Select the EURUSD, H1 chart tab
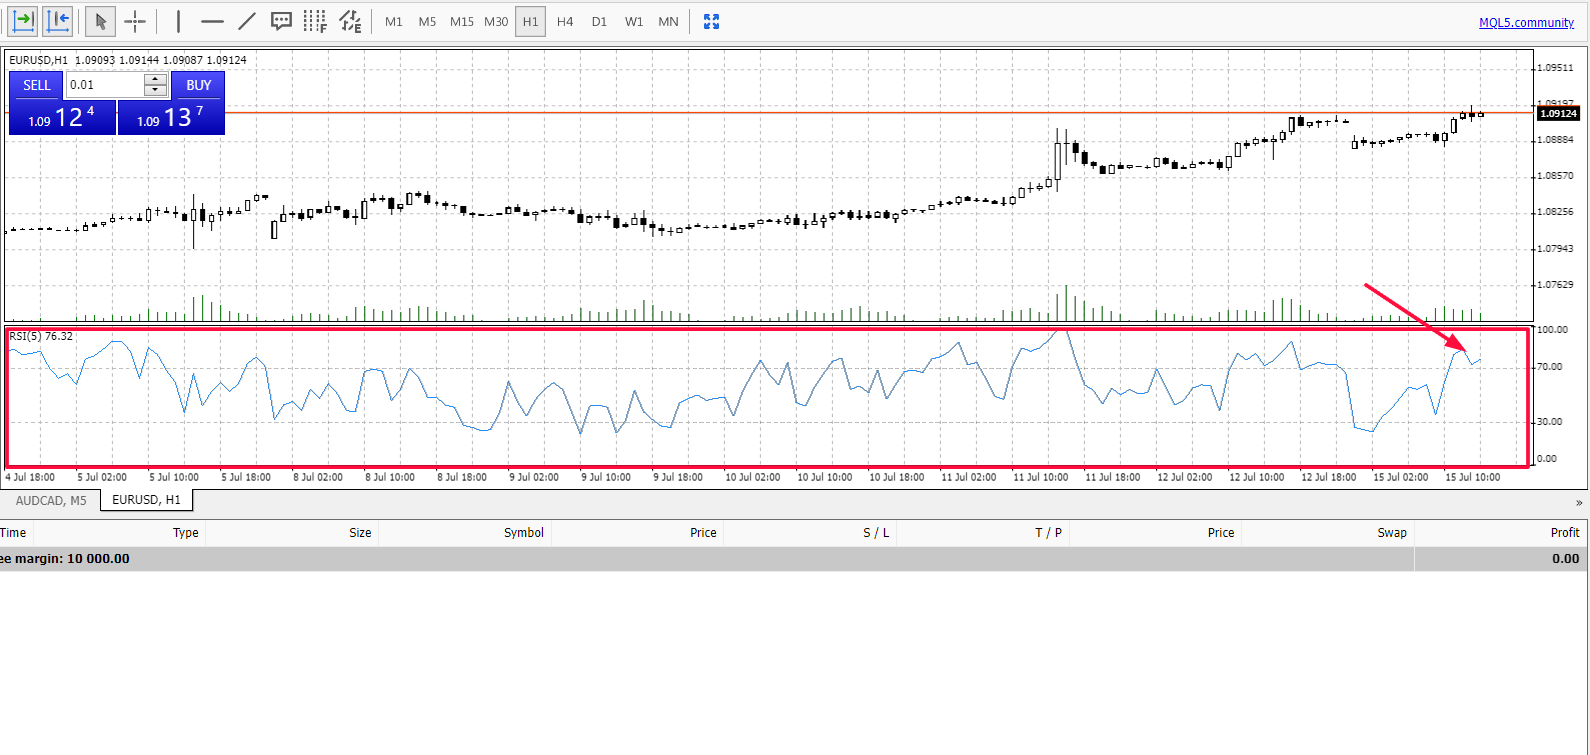Screen dimensions: 1590x755 point(146,499)
